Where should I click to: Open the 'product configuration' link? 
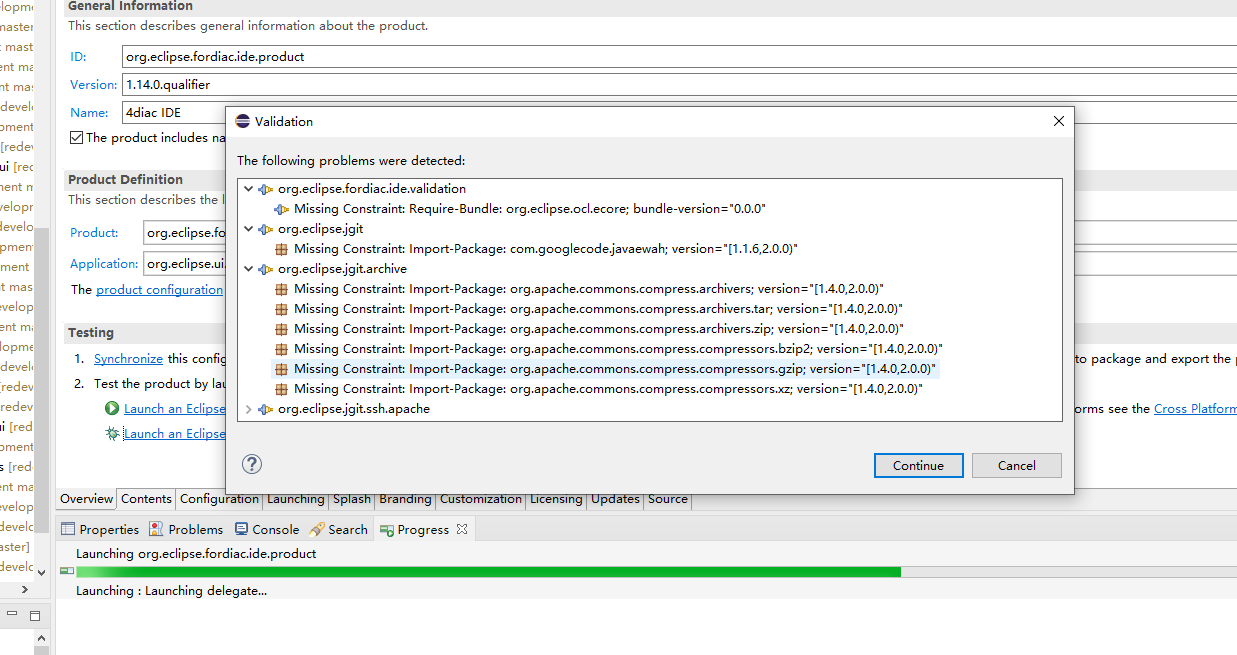(160, 289)
